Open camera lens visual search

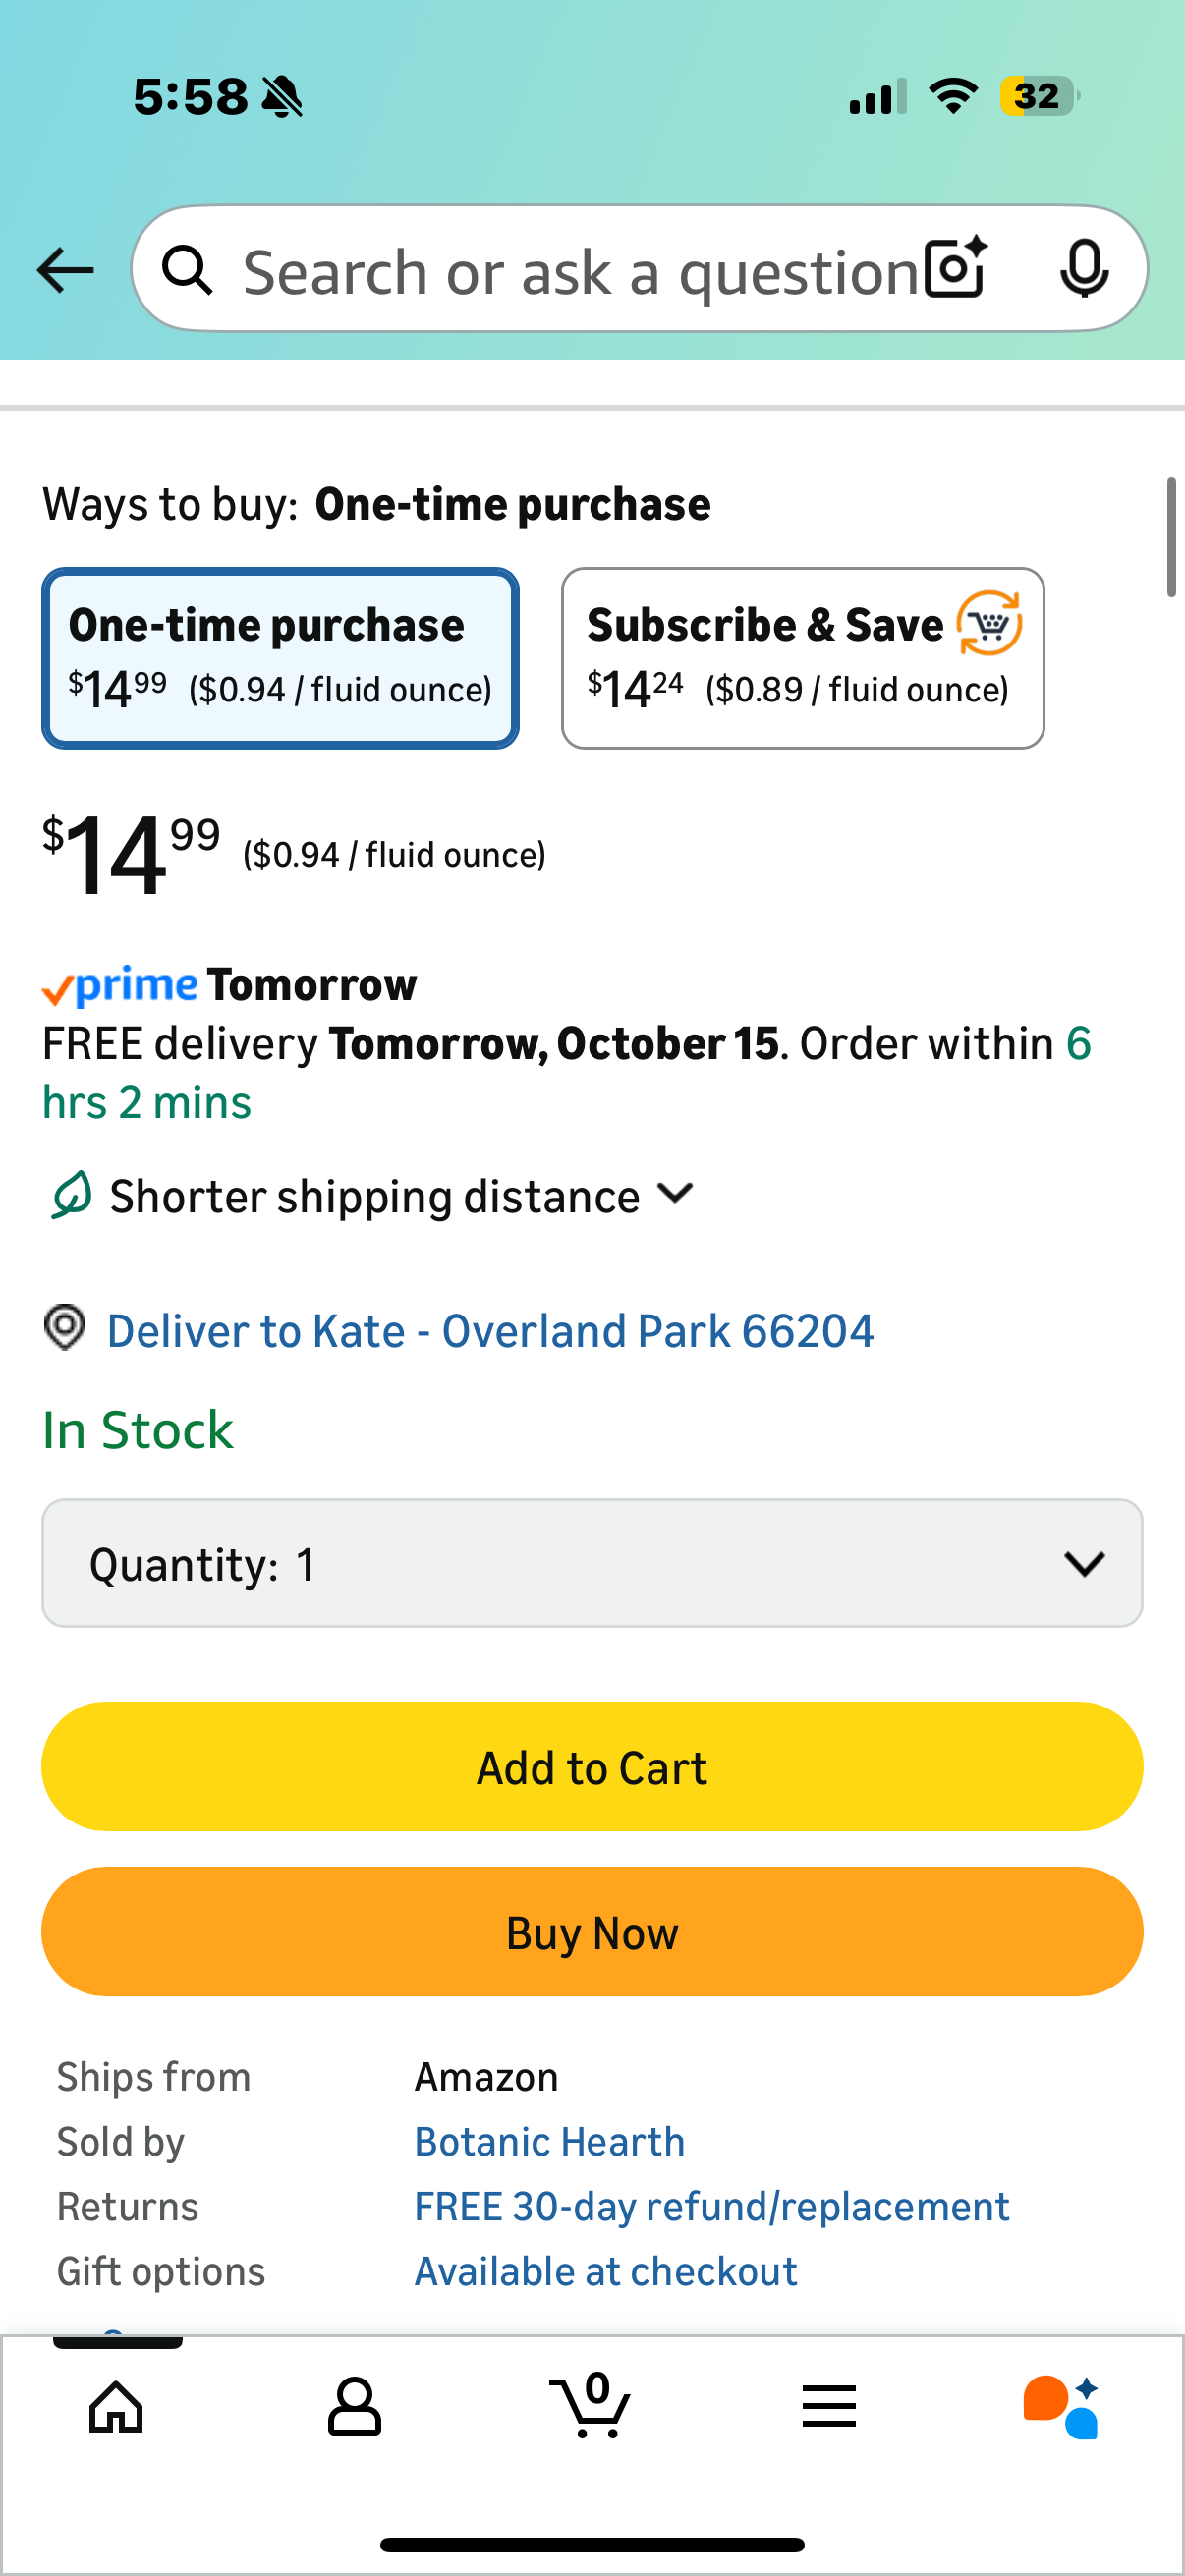955,268
